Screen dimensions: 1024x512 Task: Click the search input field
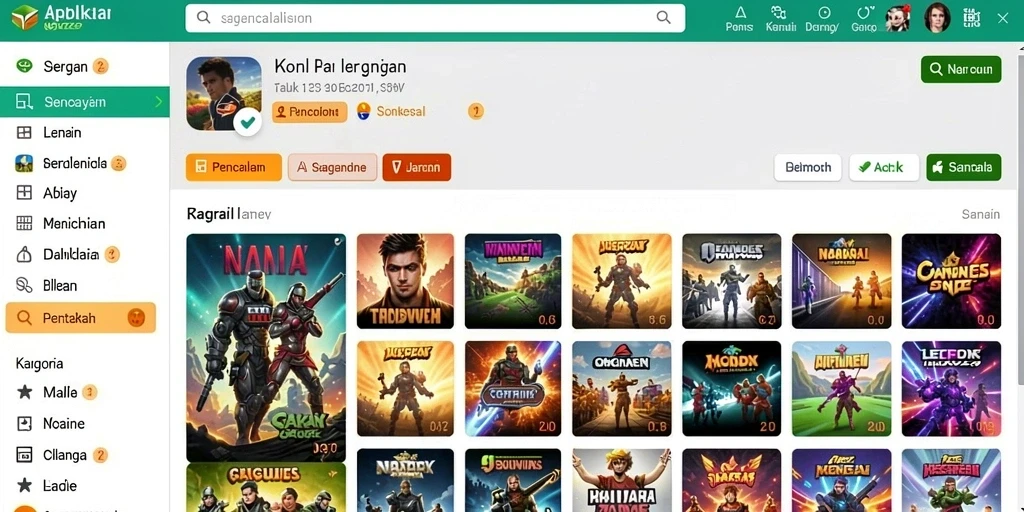435,18
